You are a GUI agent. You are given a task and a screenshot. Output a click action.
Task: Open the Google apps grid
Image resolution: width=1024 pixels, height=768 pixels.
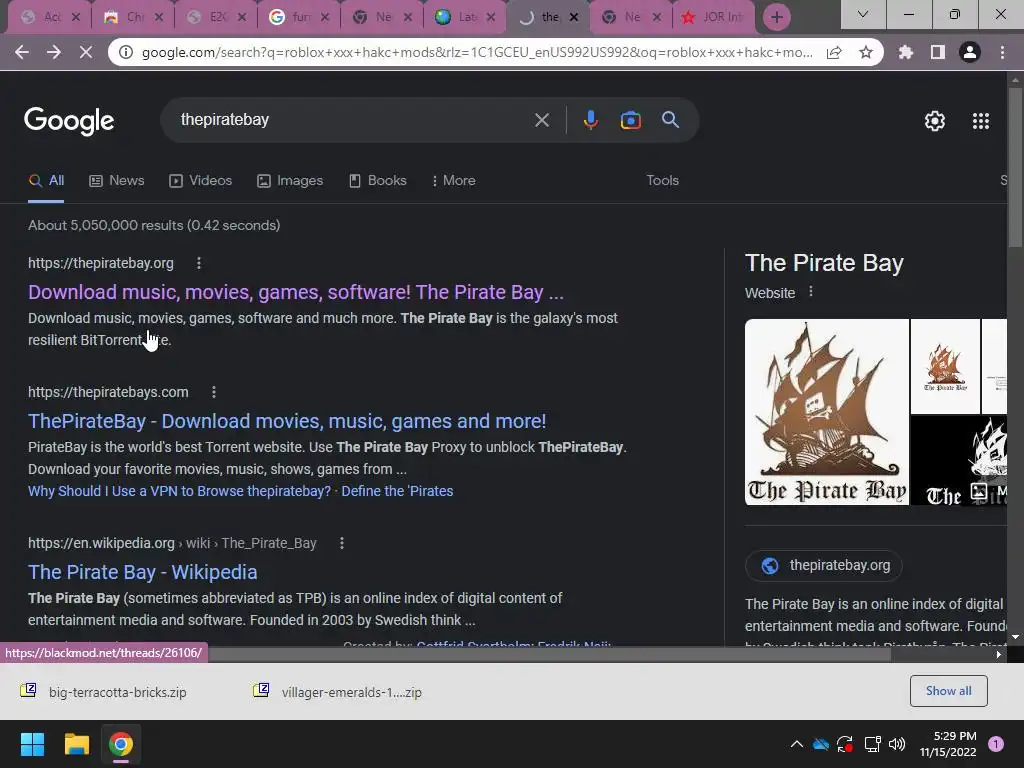981,121
